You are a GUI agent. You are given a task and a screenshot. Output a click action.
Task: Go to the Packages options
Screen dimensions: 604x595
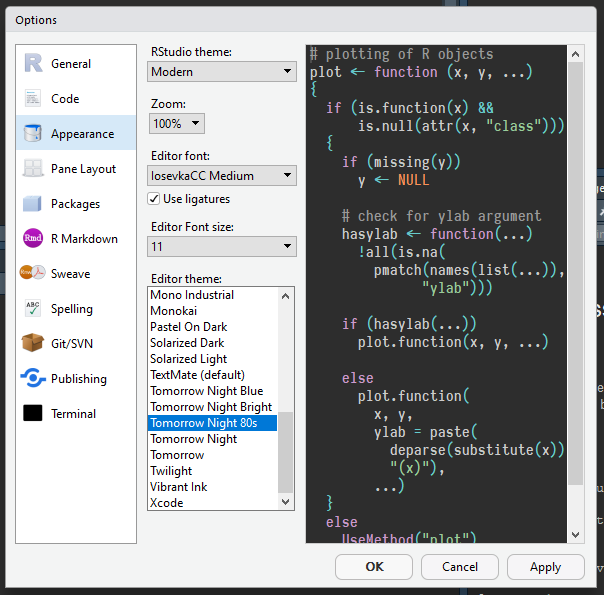click(x=76, y=203)
